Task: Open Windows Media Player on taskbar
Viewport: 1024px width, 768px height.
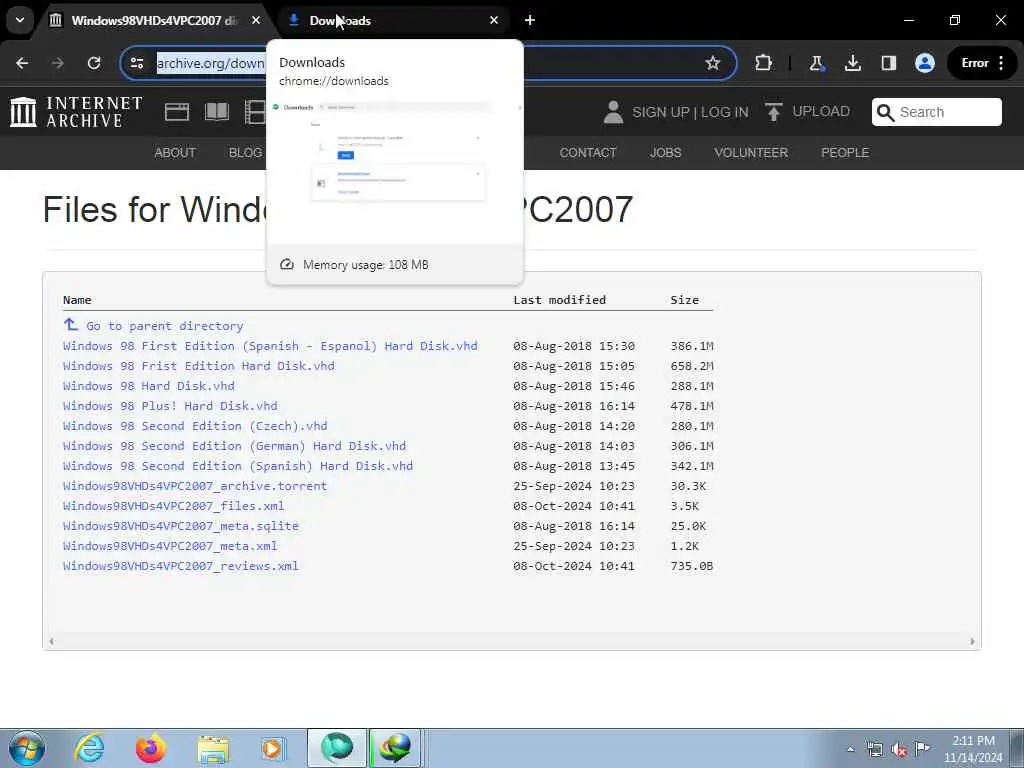Action: click(272, 748)
